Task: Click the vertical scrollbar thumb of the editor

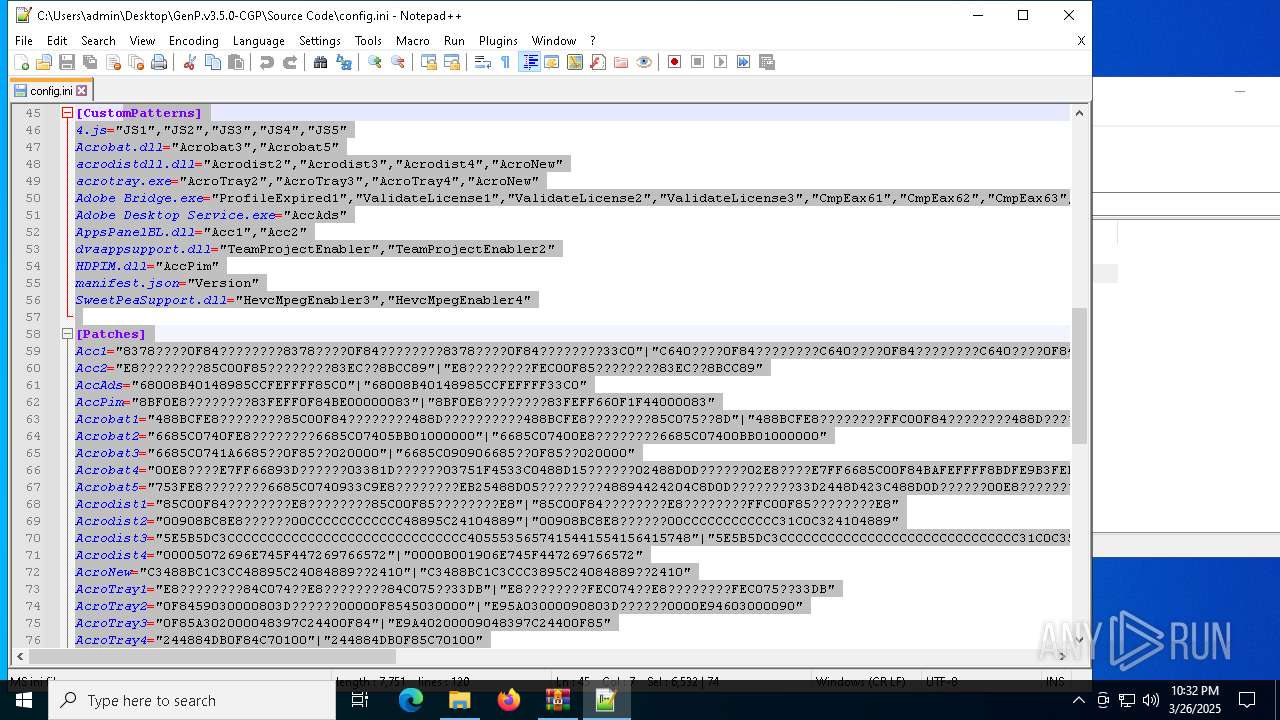Action: (1079, 376)
